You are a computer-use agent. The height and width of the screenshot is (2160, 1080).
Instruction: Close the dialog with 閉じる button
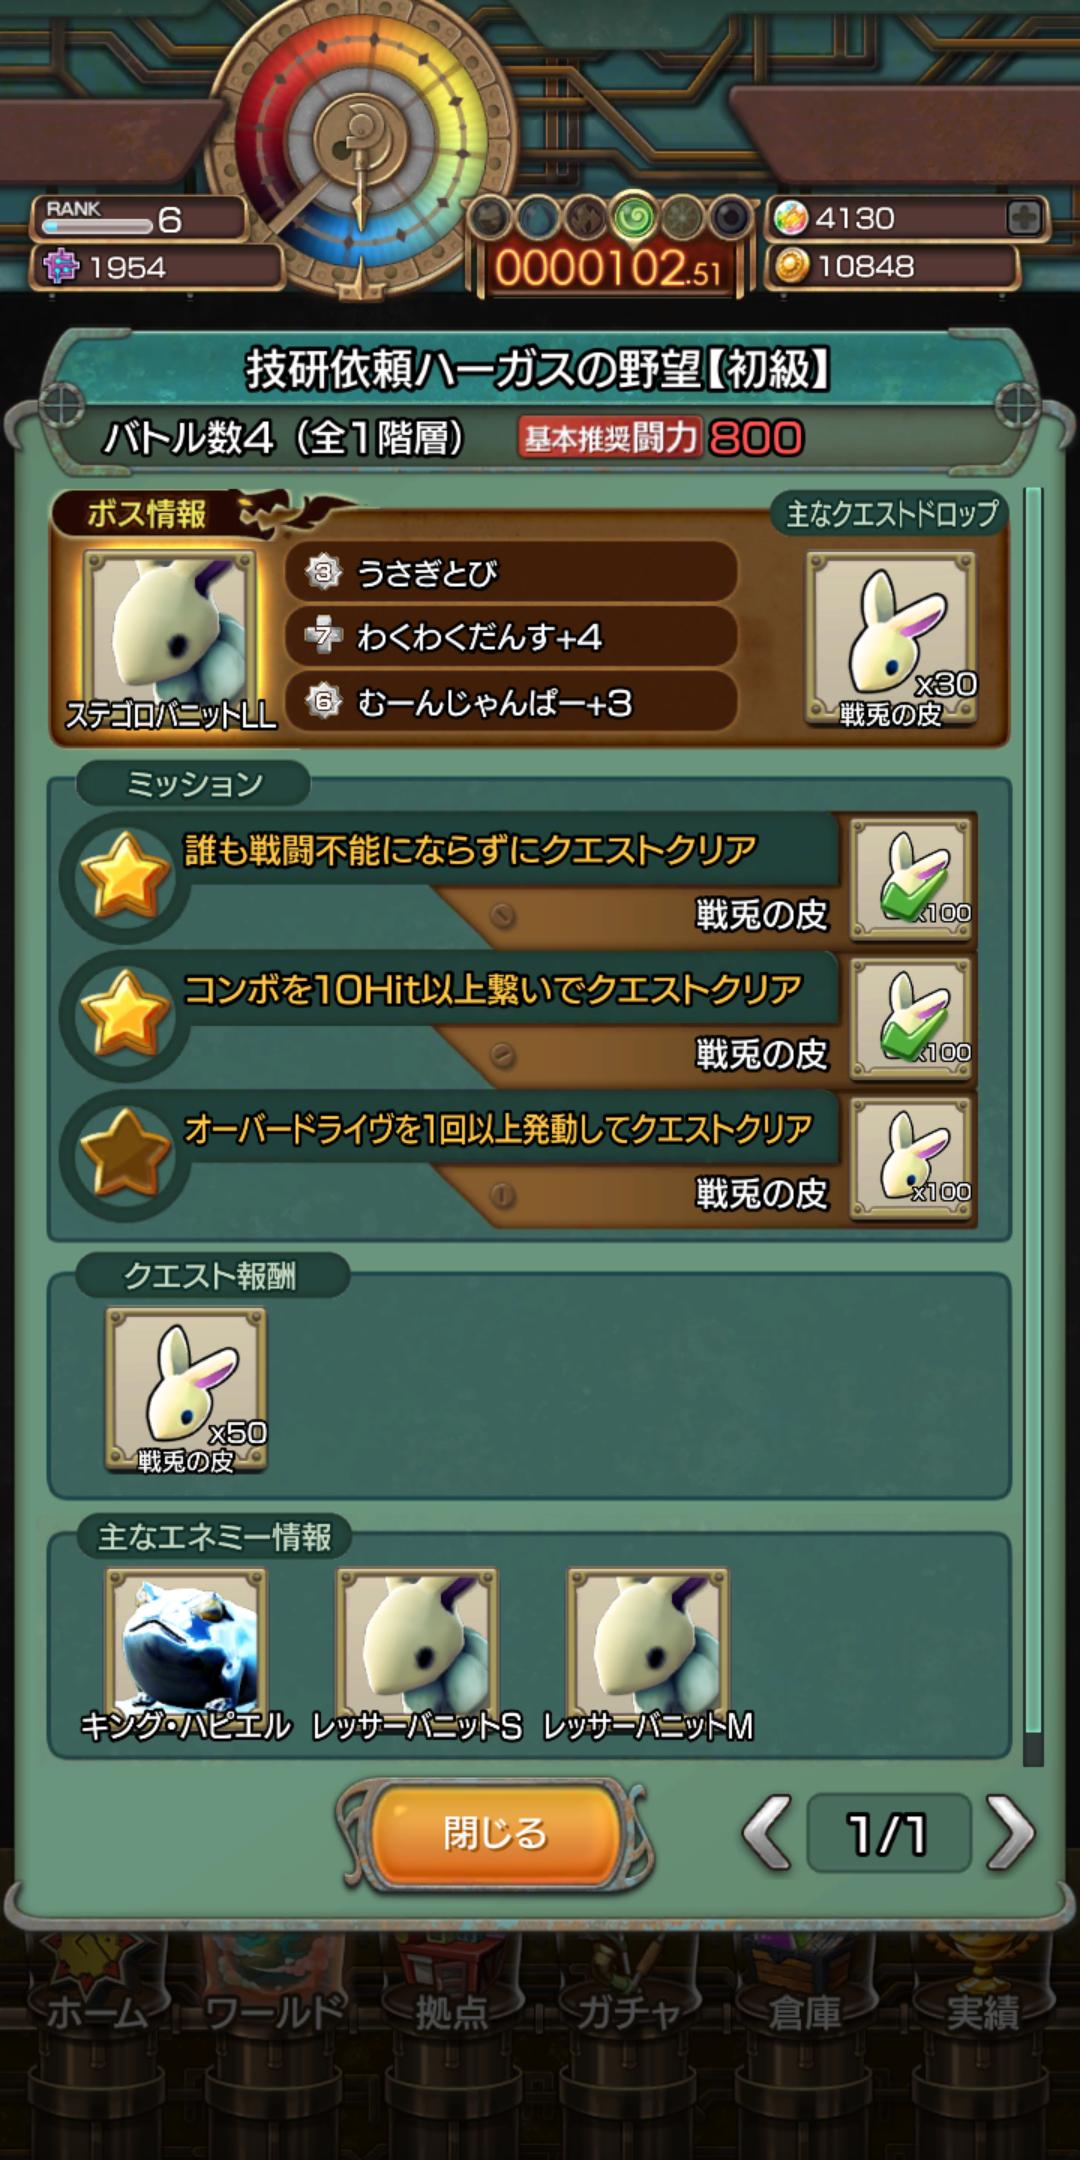click(x=495, y=1833)
